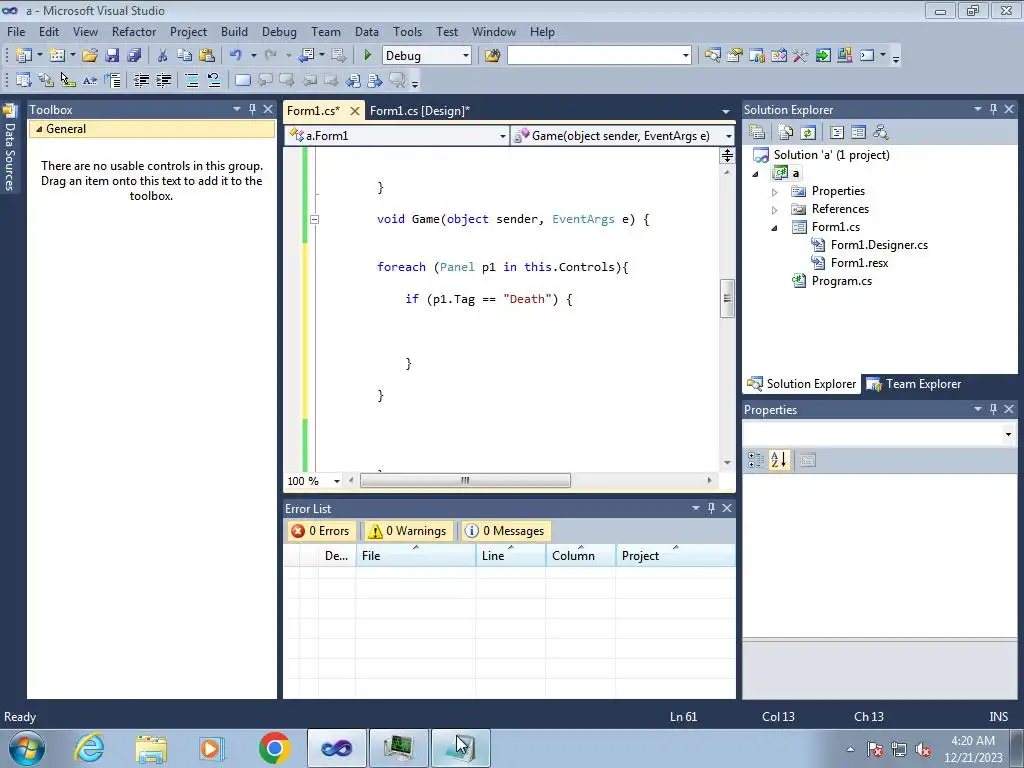Sort Error List by the Project column
Viewport: 1024px width, 768px height.
[x=675, y=555]
